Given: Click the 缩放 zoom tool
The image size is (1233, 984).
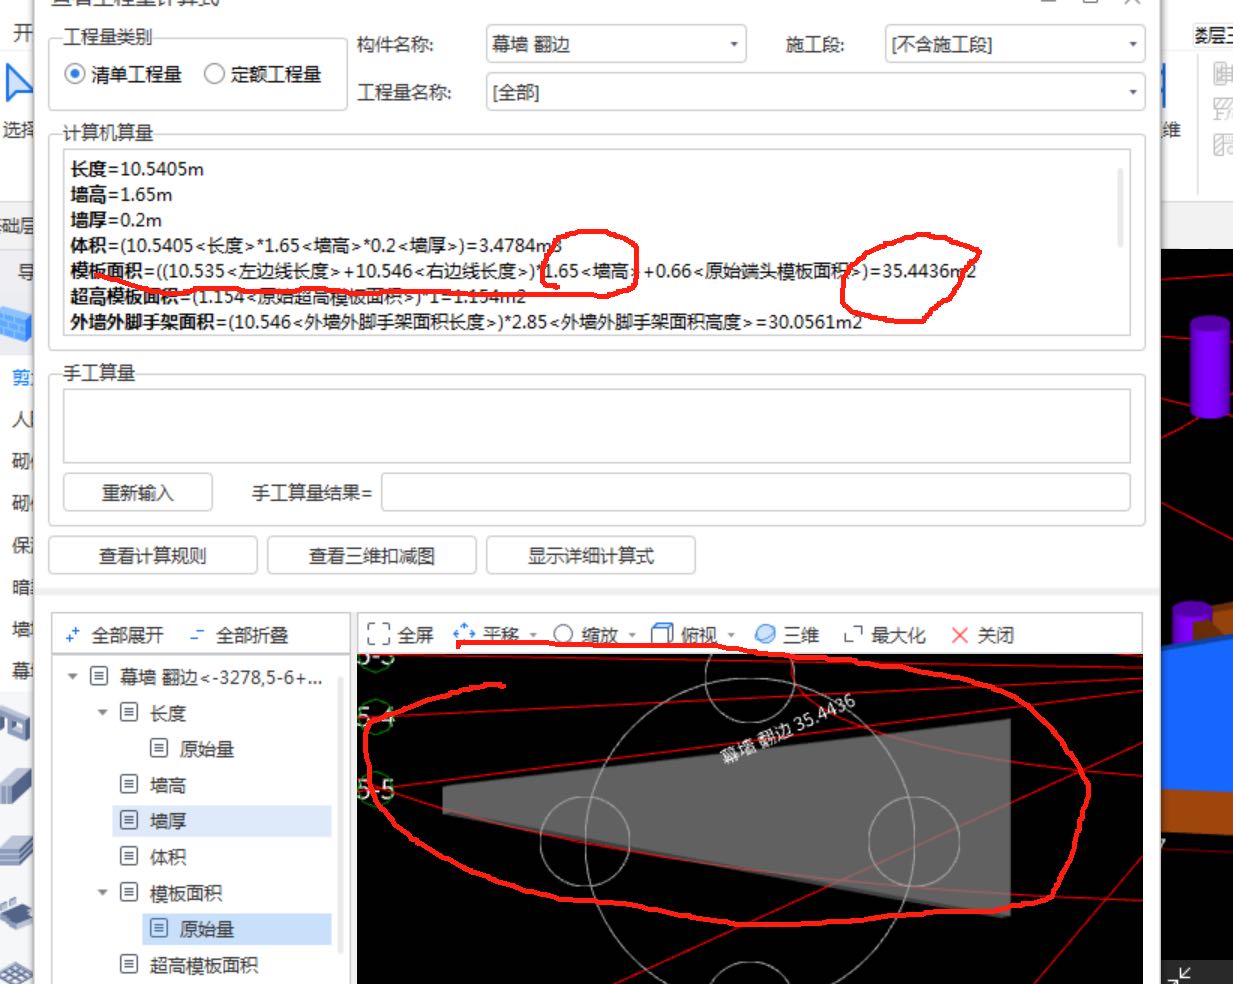Looking at the screenshot, I should click(x=585, y=635).
